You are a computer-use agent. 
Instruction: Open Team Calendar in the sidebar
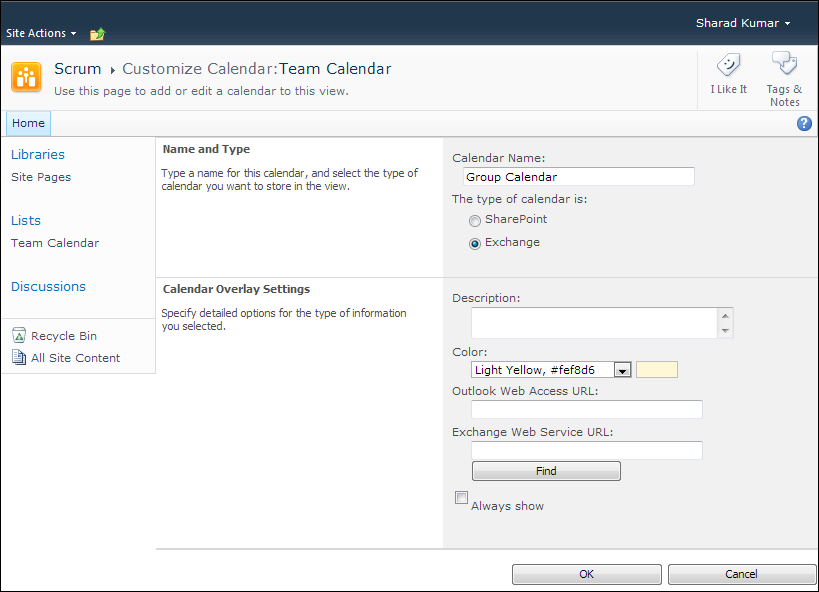pos(55,243)
